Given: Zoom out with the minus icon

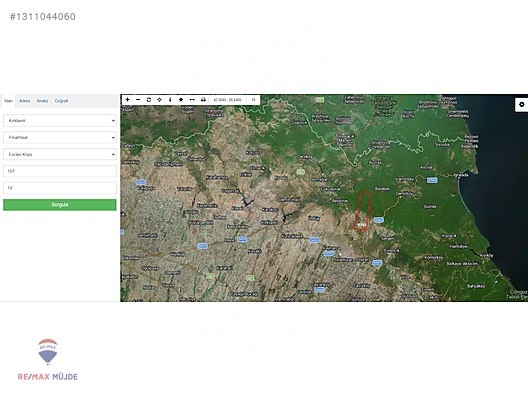Looking at the screenshot, I should 138,100.
